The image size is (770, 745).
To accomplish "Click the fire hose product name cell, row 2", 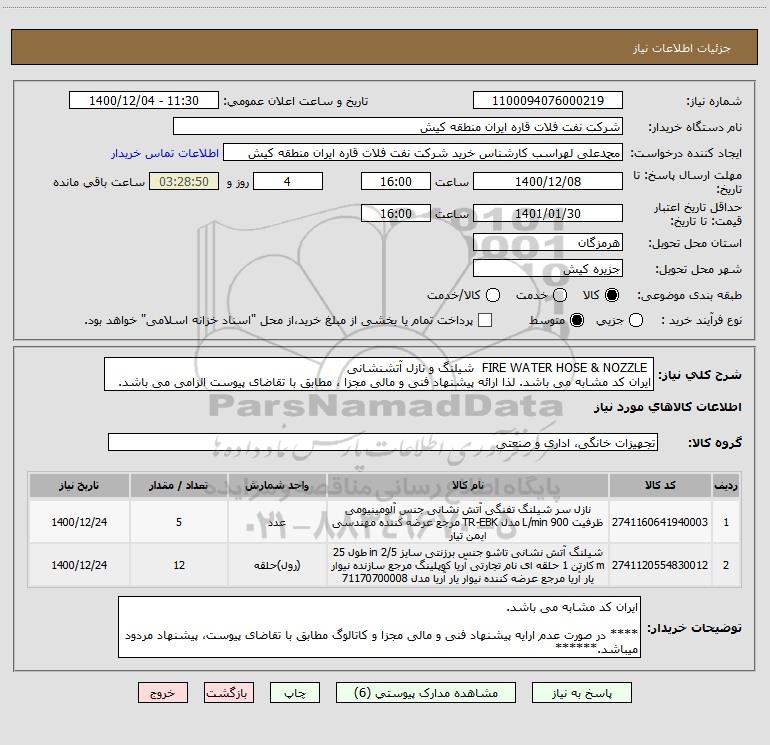I will tap(468, 565).
